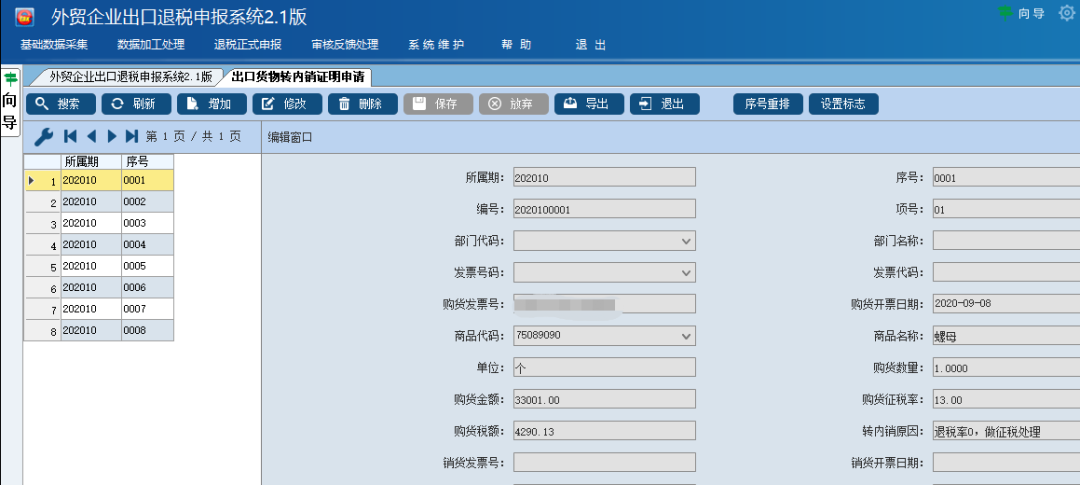Viewport: 1080px width, 485px height.
Task: Add a new record with 增加
Action: 211,104
